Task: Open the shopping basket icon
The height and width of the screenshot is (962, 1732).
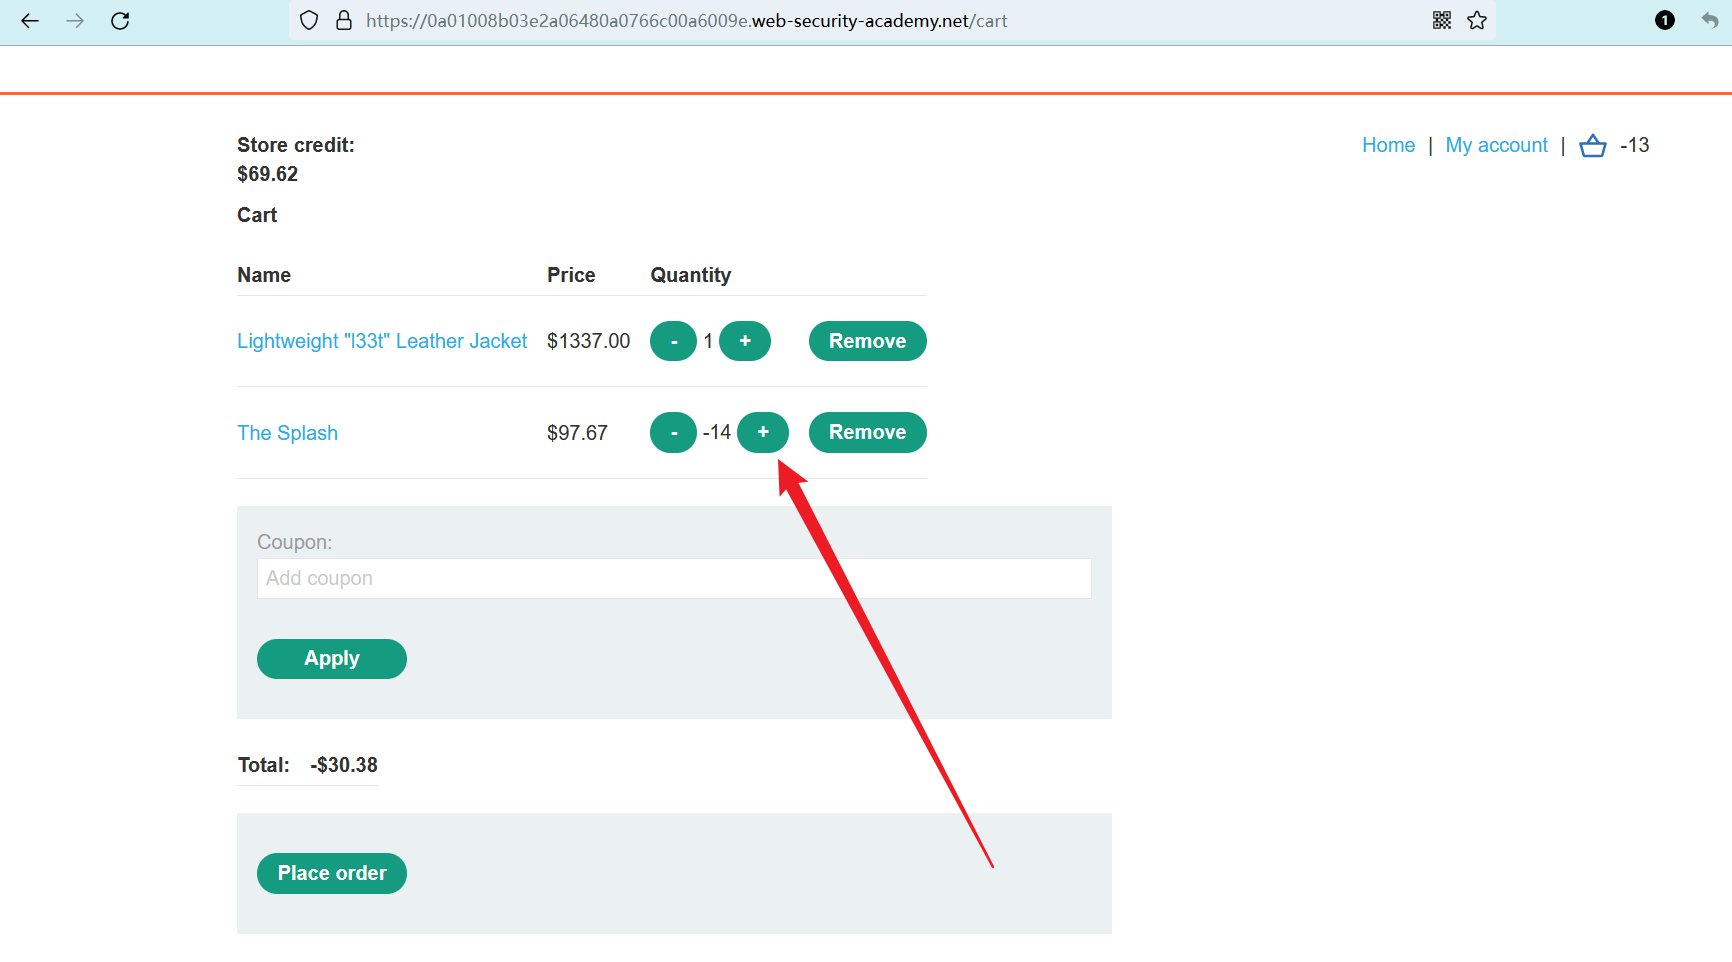Action: coord(1593,146)
